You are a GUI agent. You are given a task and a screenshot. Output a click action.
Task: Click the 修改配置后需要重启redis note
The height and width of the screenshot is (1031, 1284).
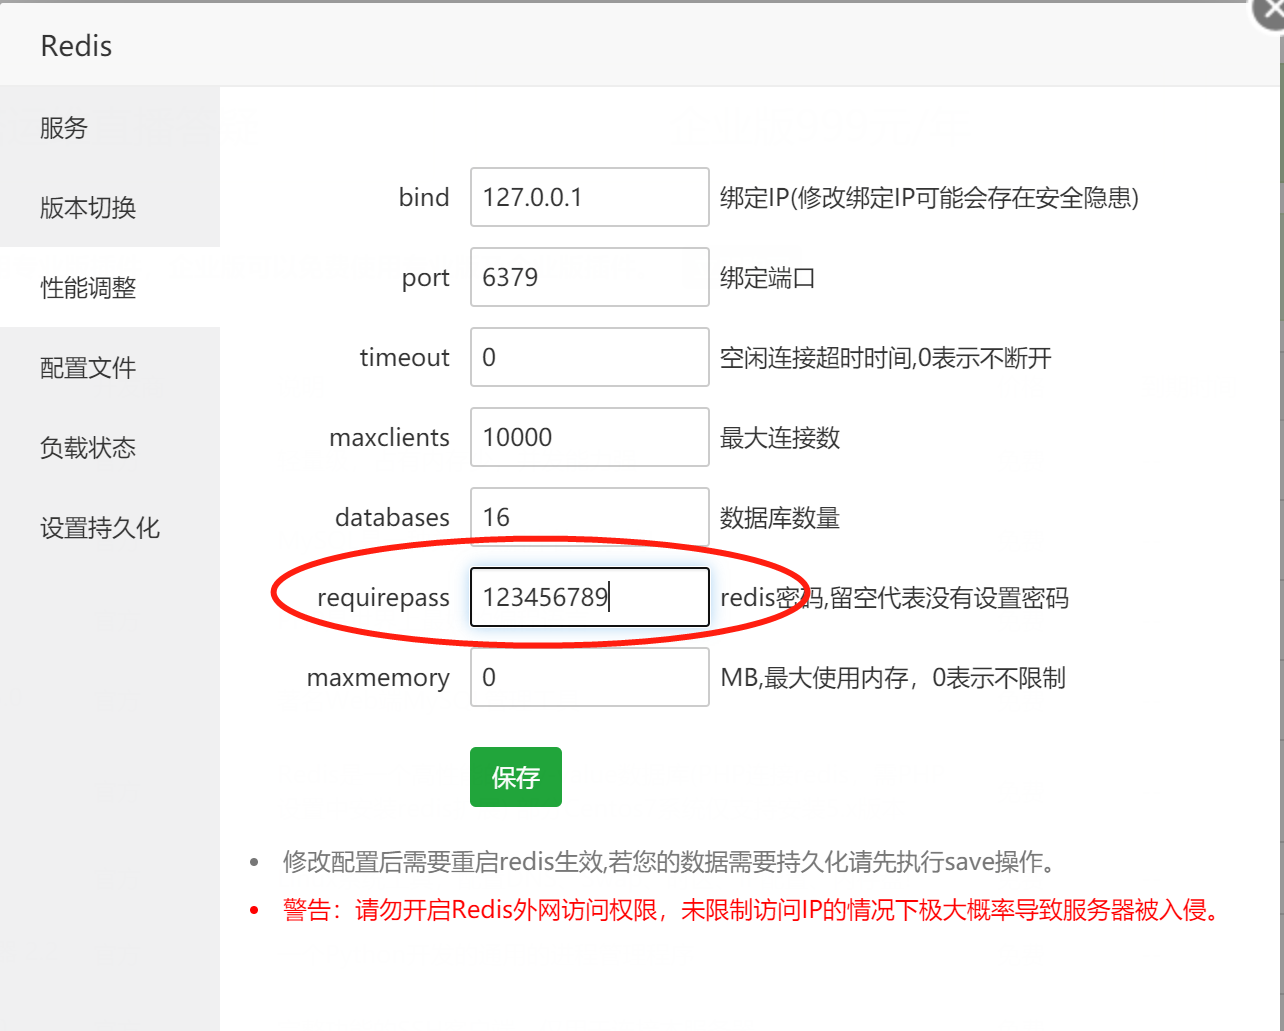pyautogui.click(x=670, y=862)
